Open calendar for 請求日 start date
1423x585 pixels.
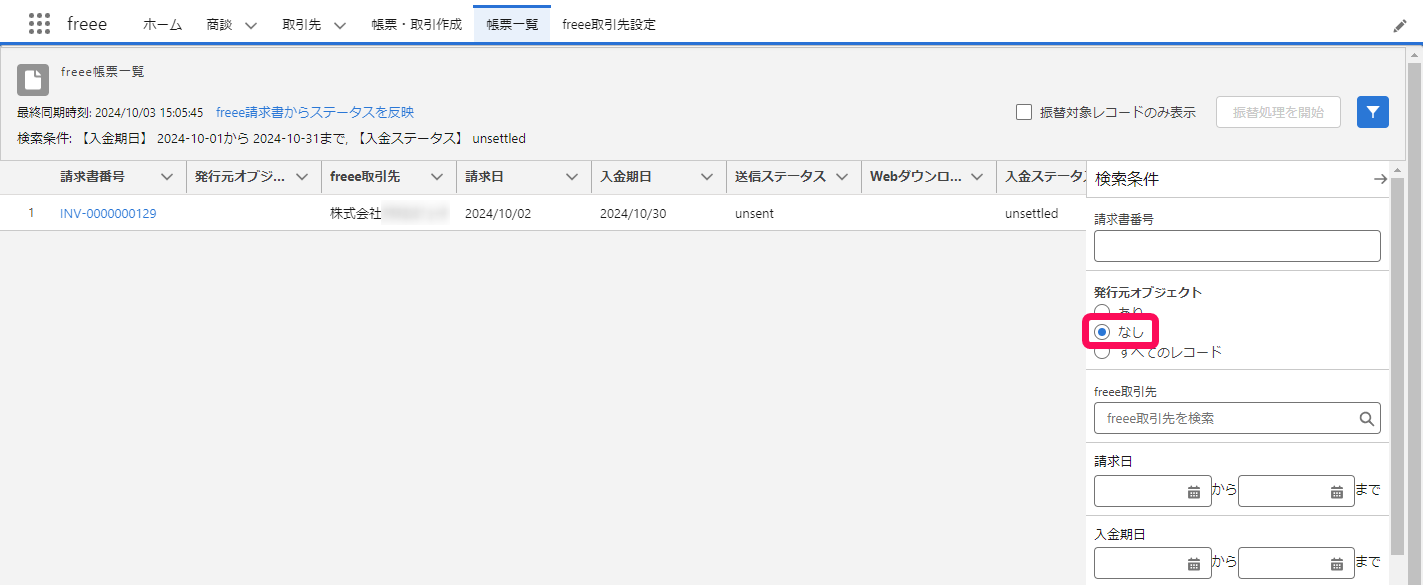point(1193,491)
